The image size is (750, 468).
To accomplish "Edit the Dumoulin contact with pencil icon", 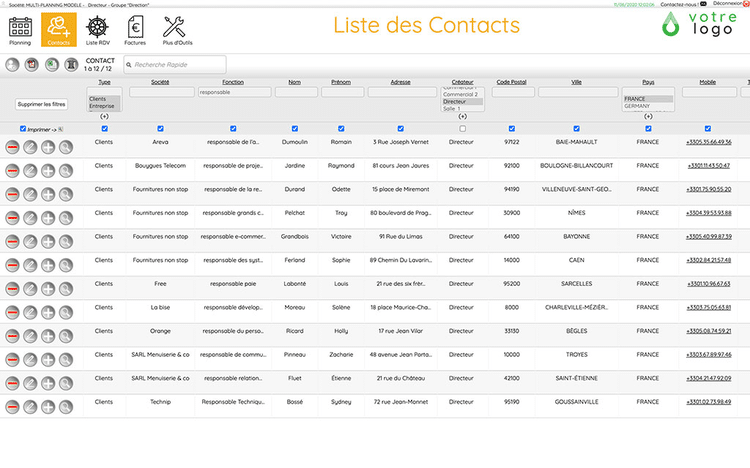I will (30, 147).
